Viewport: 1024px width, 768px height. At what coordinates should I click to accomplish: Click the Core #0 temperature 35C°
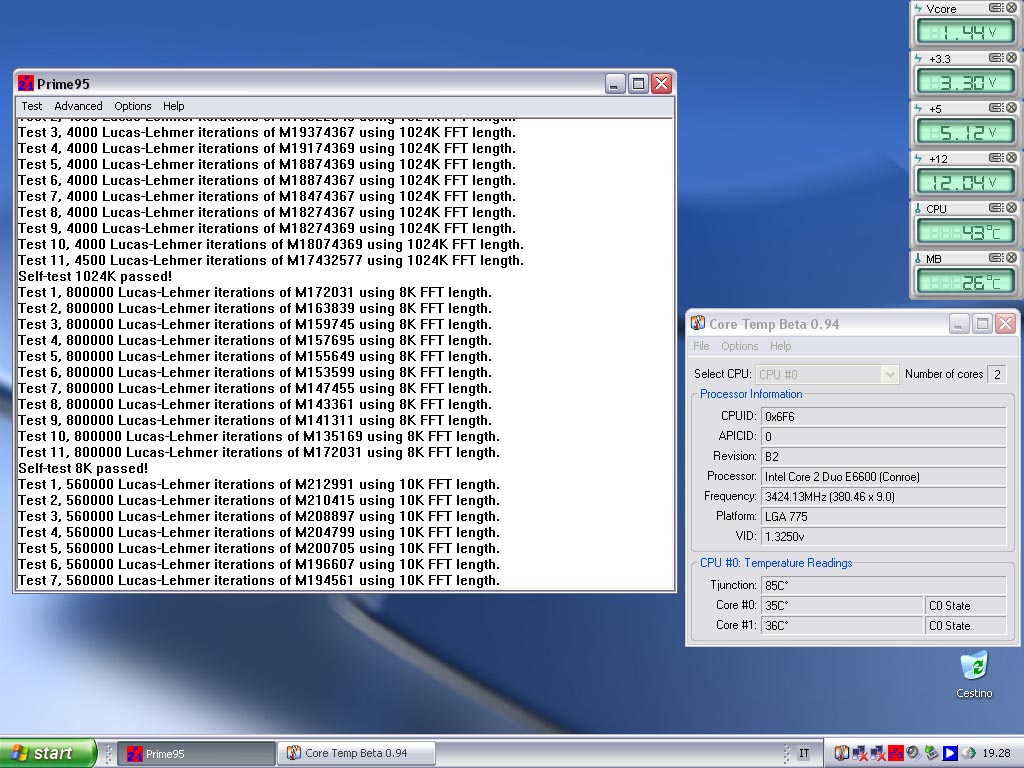tap(842, 606)
